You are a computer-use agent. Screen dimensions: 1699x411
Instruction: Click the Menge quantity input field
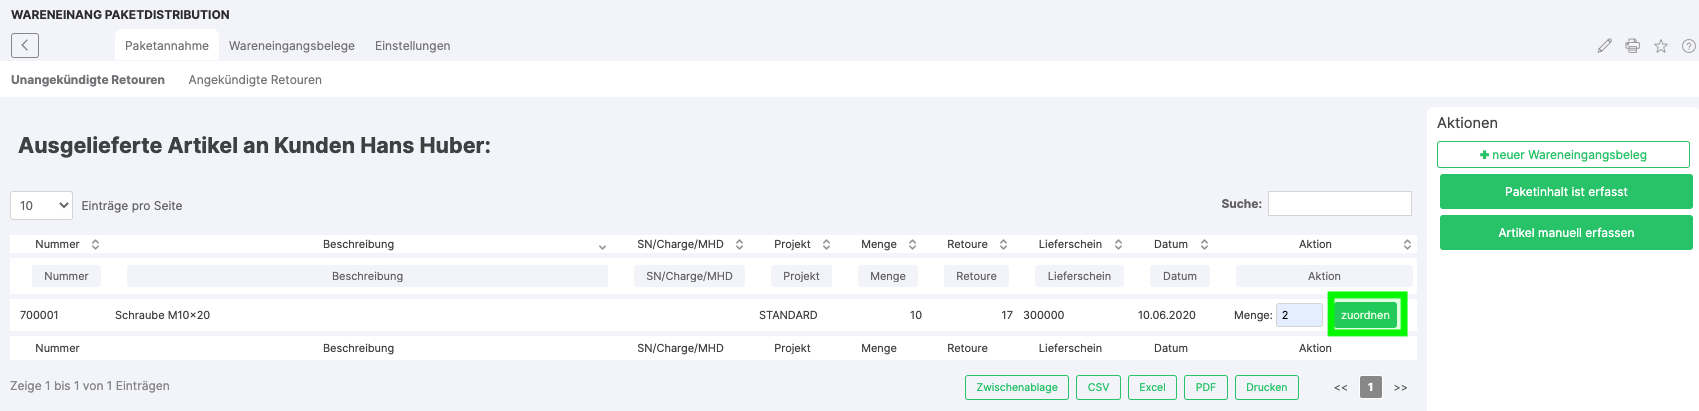[x=1298, y=315]
